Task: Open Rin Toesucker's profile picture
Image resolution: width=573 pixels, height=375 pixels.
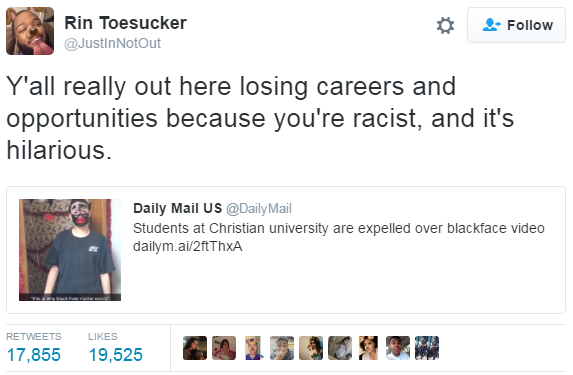Action: pos(30,31)
